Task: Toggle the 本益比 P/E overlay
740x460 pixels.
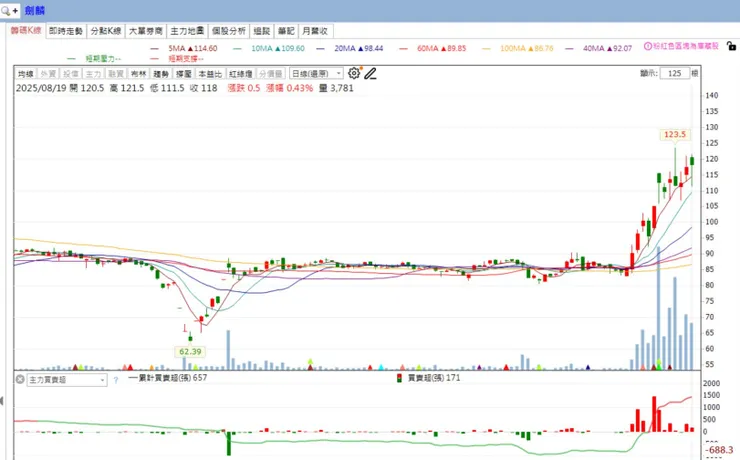Action: click(x=210, y=74)
